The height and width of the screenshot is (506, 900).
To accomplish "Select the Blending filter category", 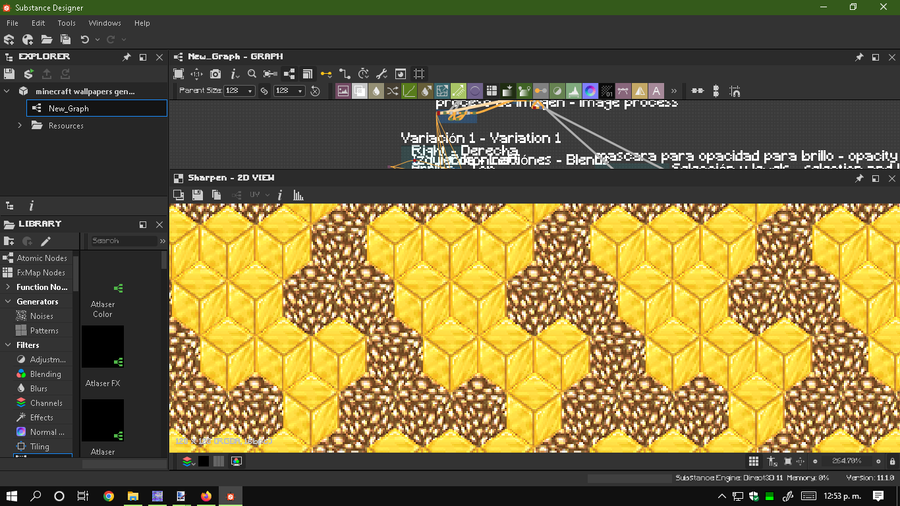I will coord(45,374).
